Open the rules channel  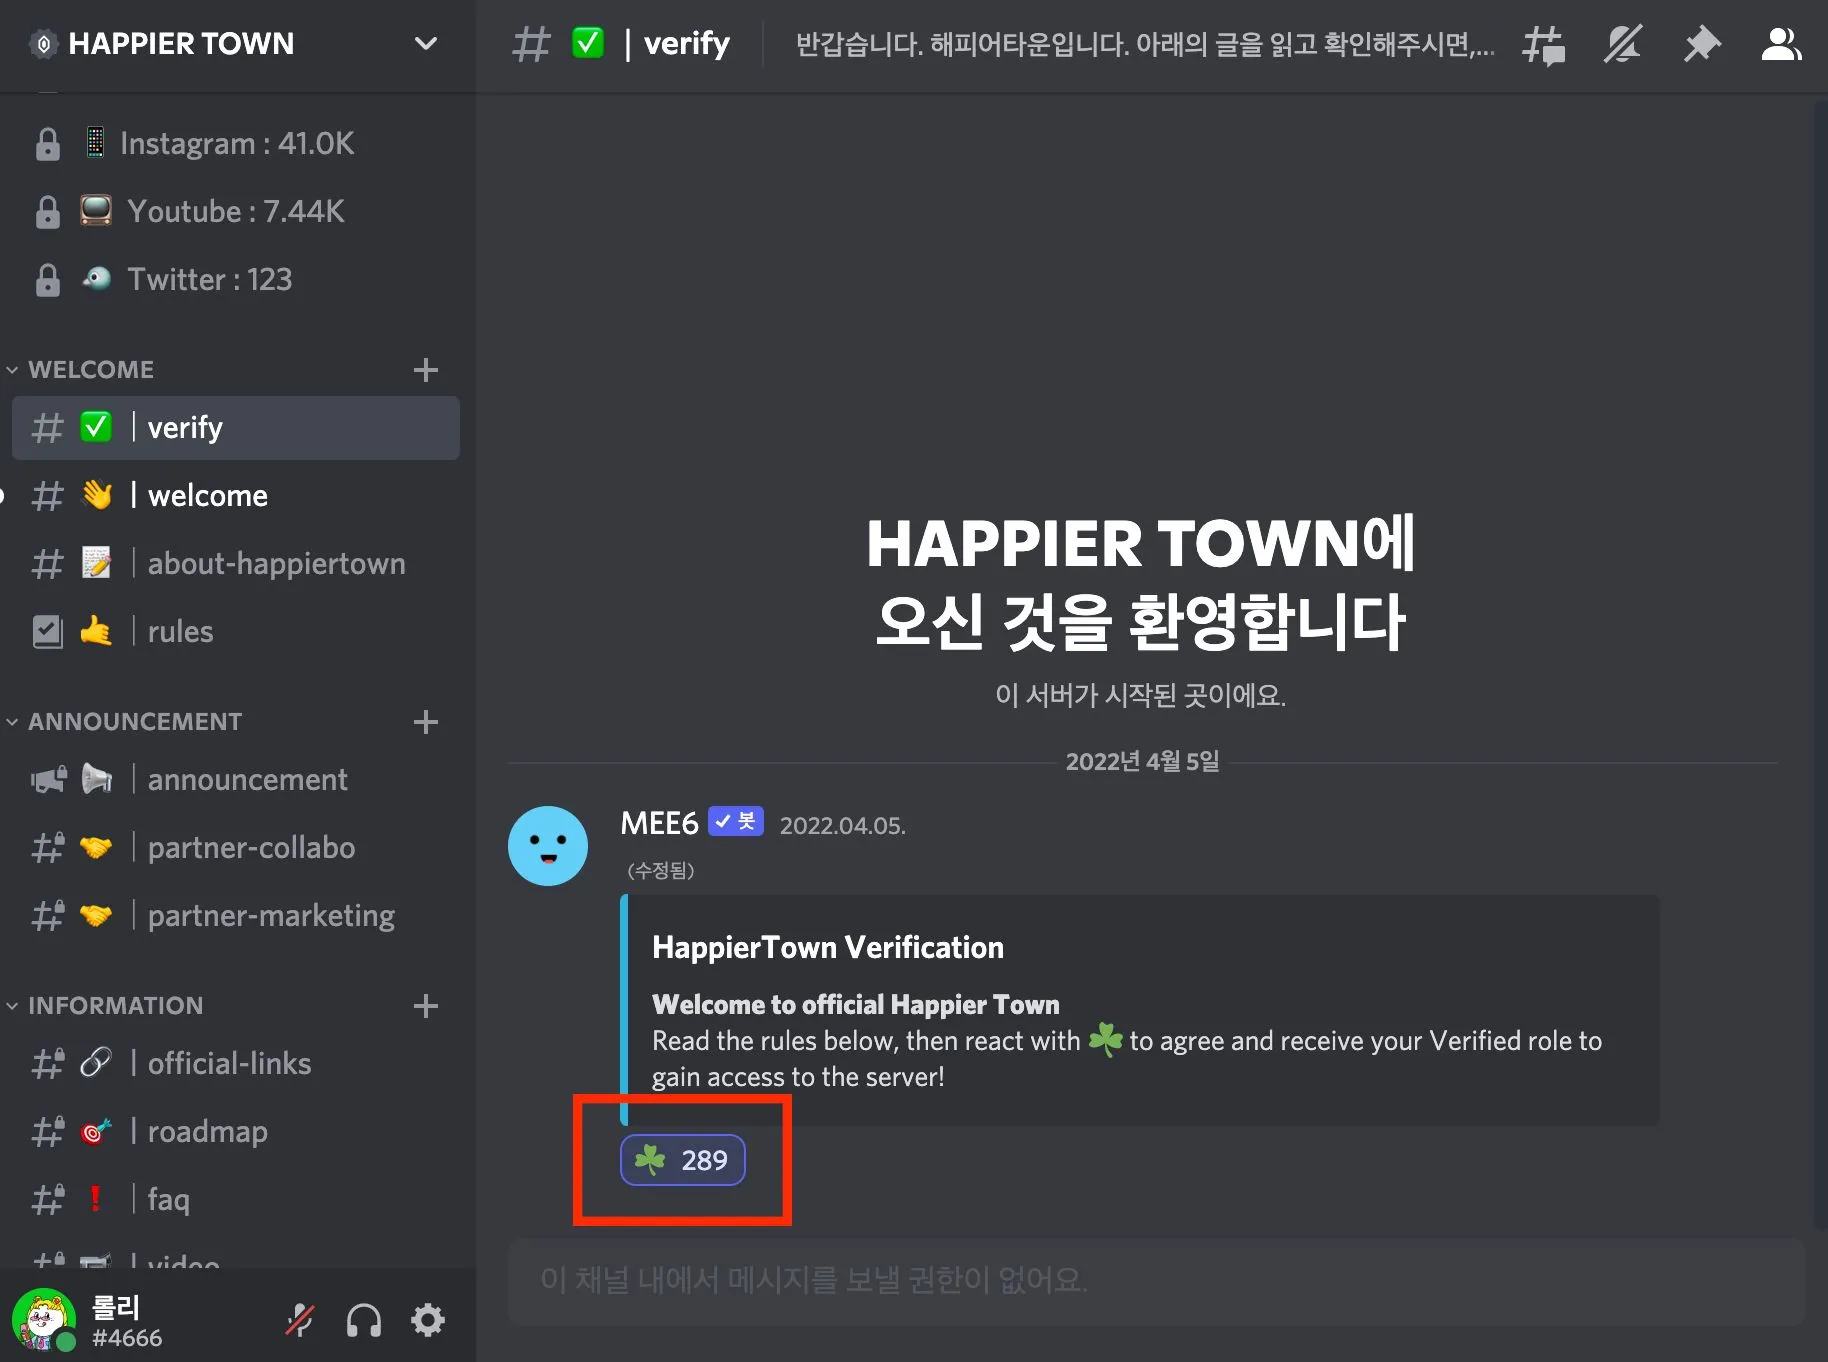tap(236, 632)
